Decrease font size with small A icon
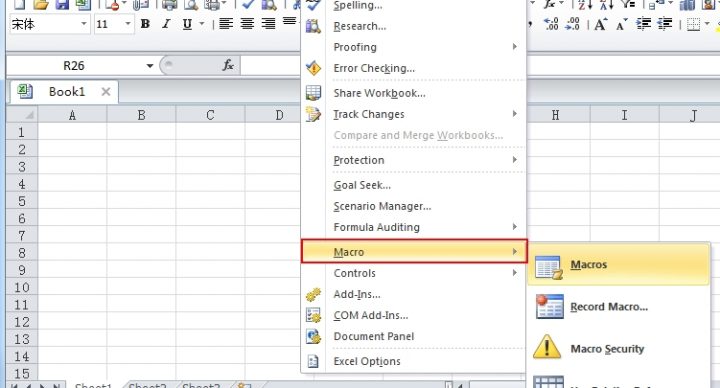 click(622, 24)
